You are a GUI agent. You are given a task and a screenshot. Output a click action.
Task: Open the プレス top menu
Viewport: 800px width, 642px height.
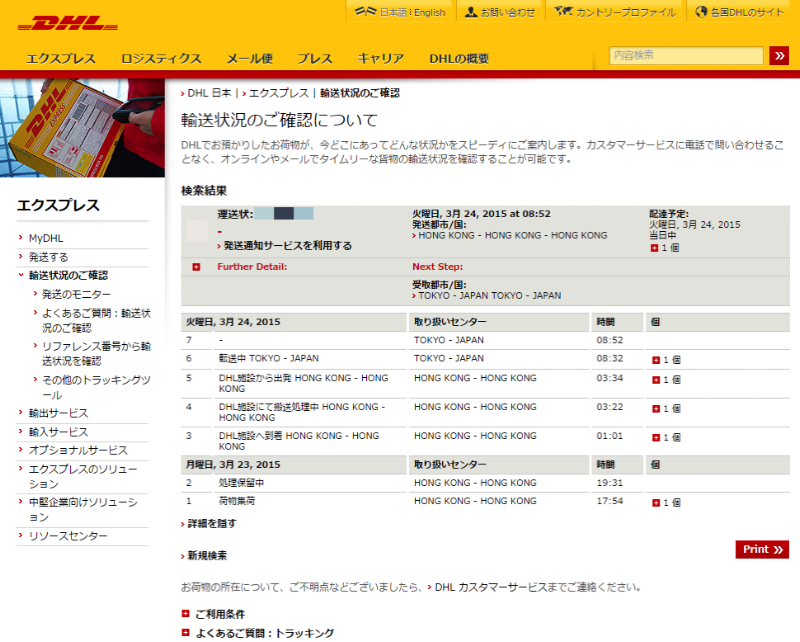point(315,59)
